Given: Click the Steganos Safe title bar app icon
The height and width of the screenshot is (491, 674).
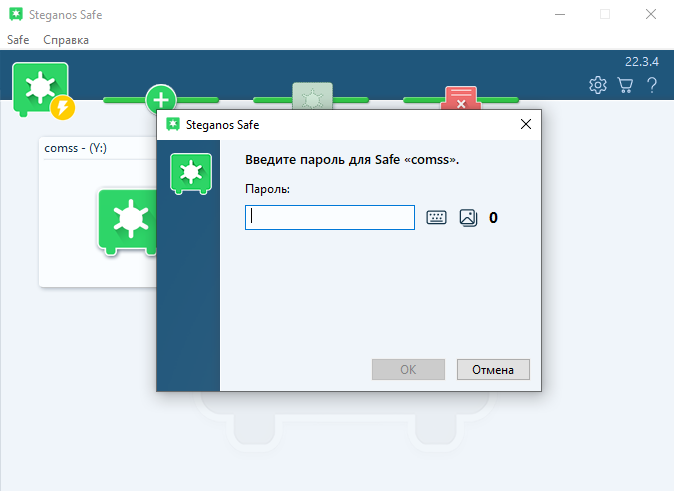Looking at the screenshot, I should pyautogui.click(x=16, y=14).
